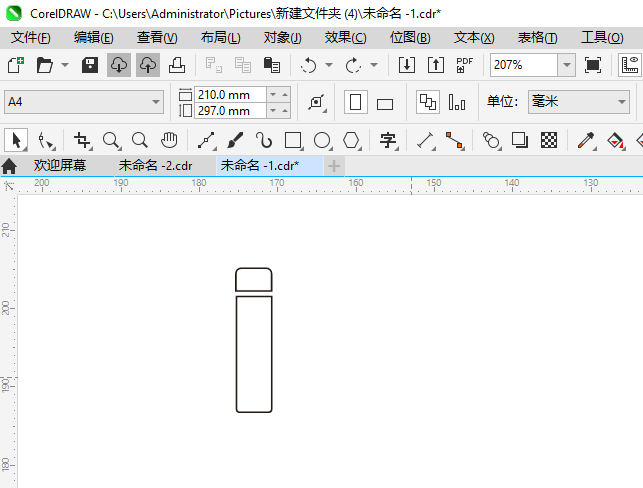Set page orientation to landscape

pos(385,104)
